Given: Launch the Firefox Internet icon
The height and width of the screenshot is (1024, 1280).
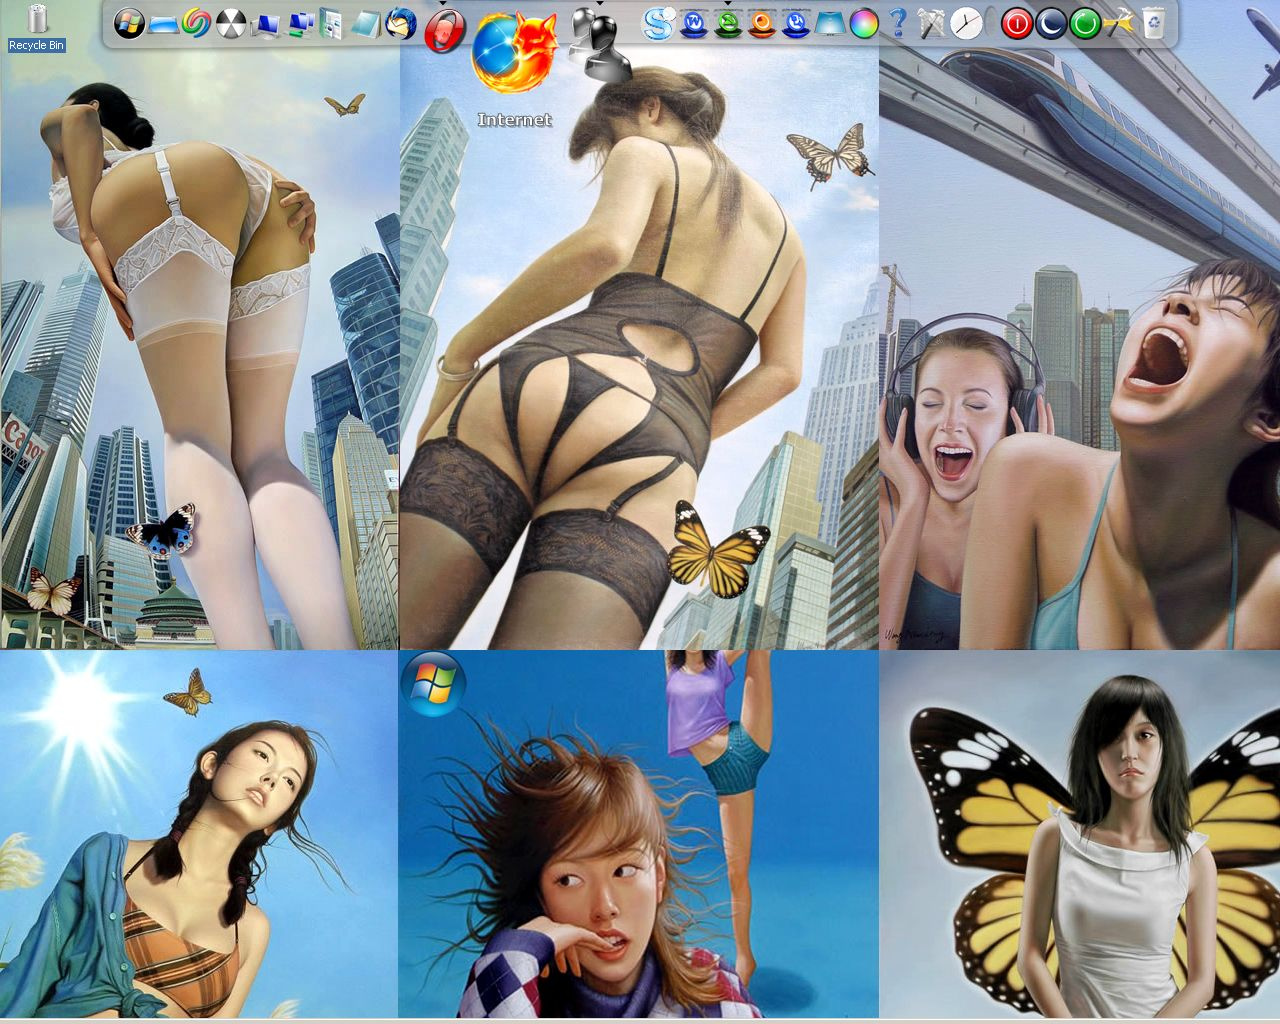Looking at the screenshot, I should pyautogui.click(x=514, y=53).
